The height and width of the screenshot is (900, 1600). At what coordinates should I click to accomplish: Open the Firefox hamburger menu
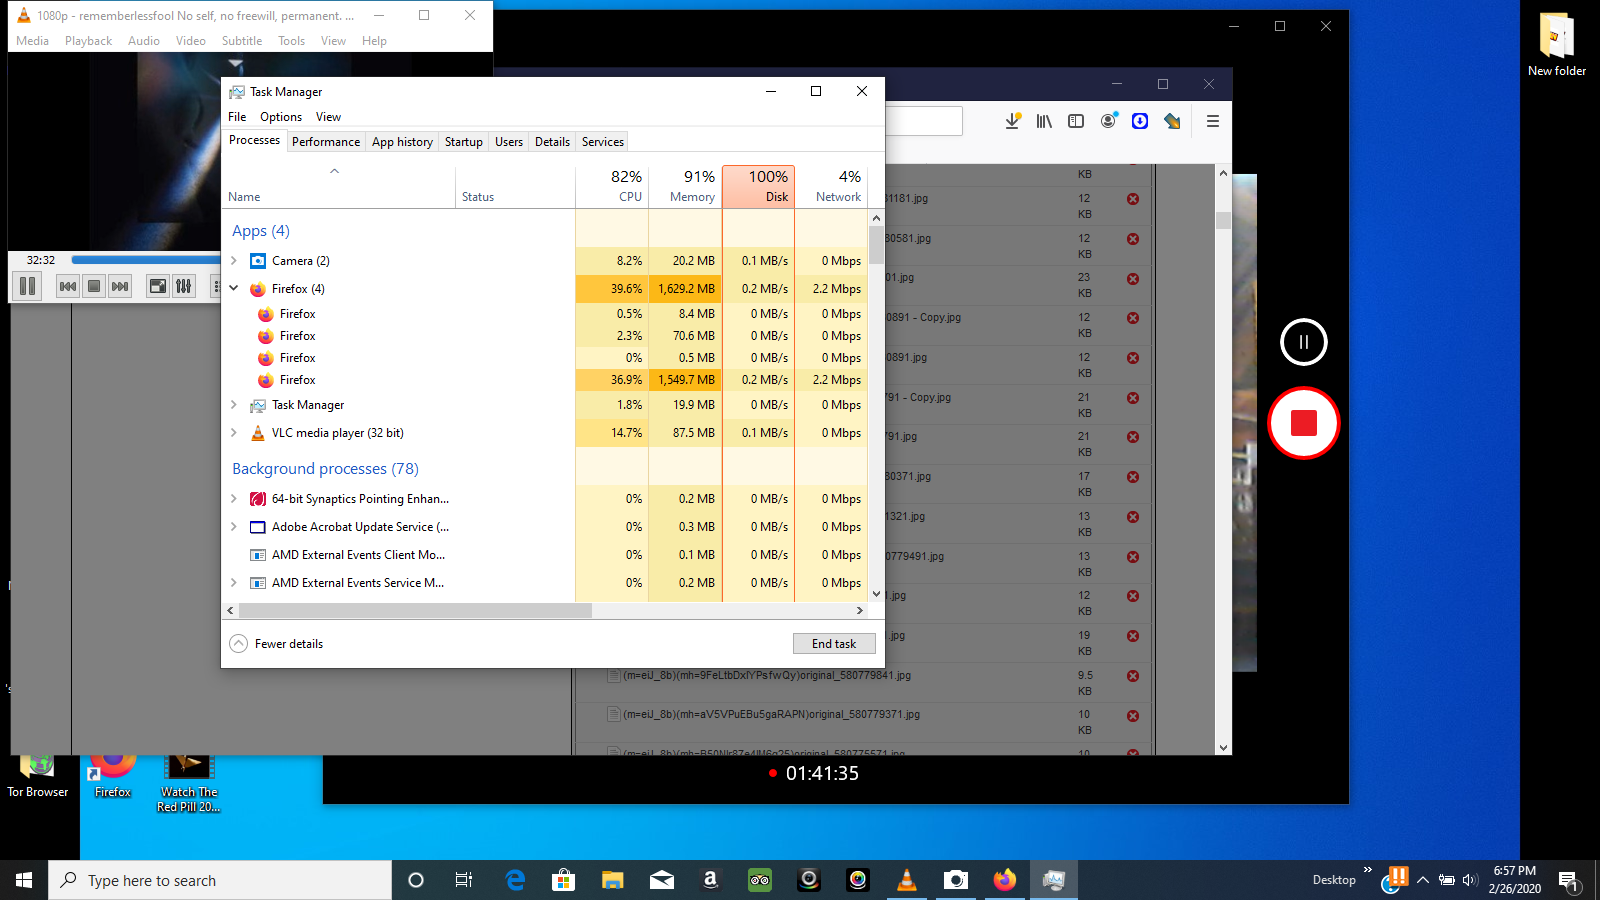tap(1213, 121)
